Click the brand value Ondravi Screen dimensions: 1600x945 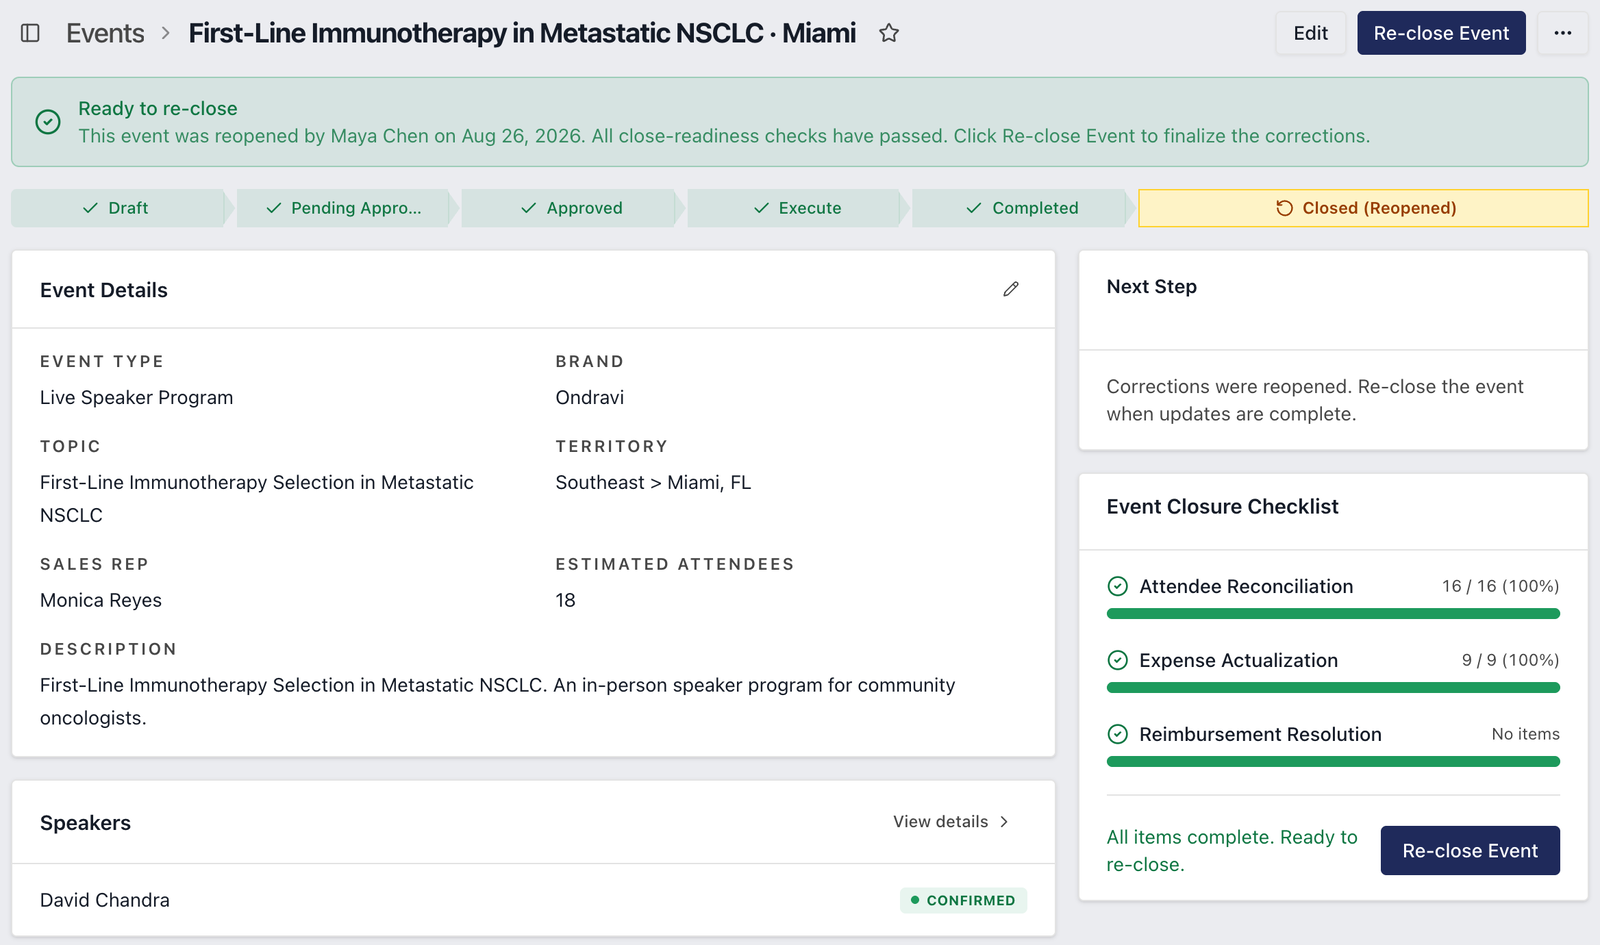click(x=590, y=397)
